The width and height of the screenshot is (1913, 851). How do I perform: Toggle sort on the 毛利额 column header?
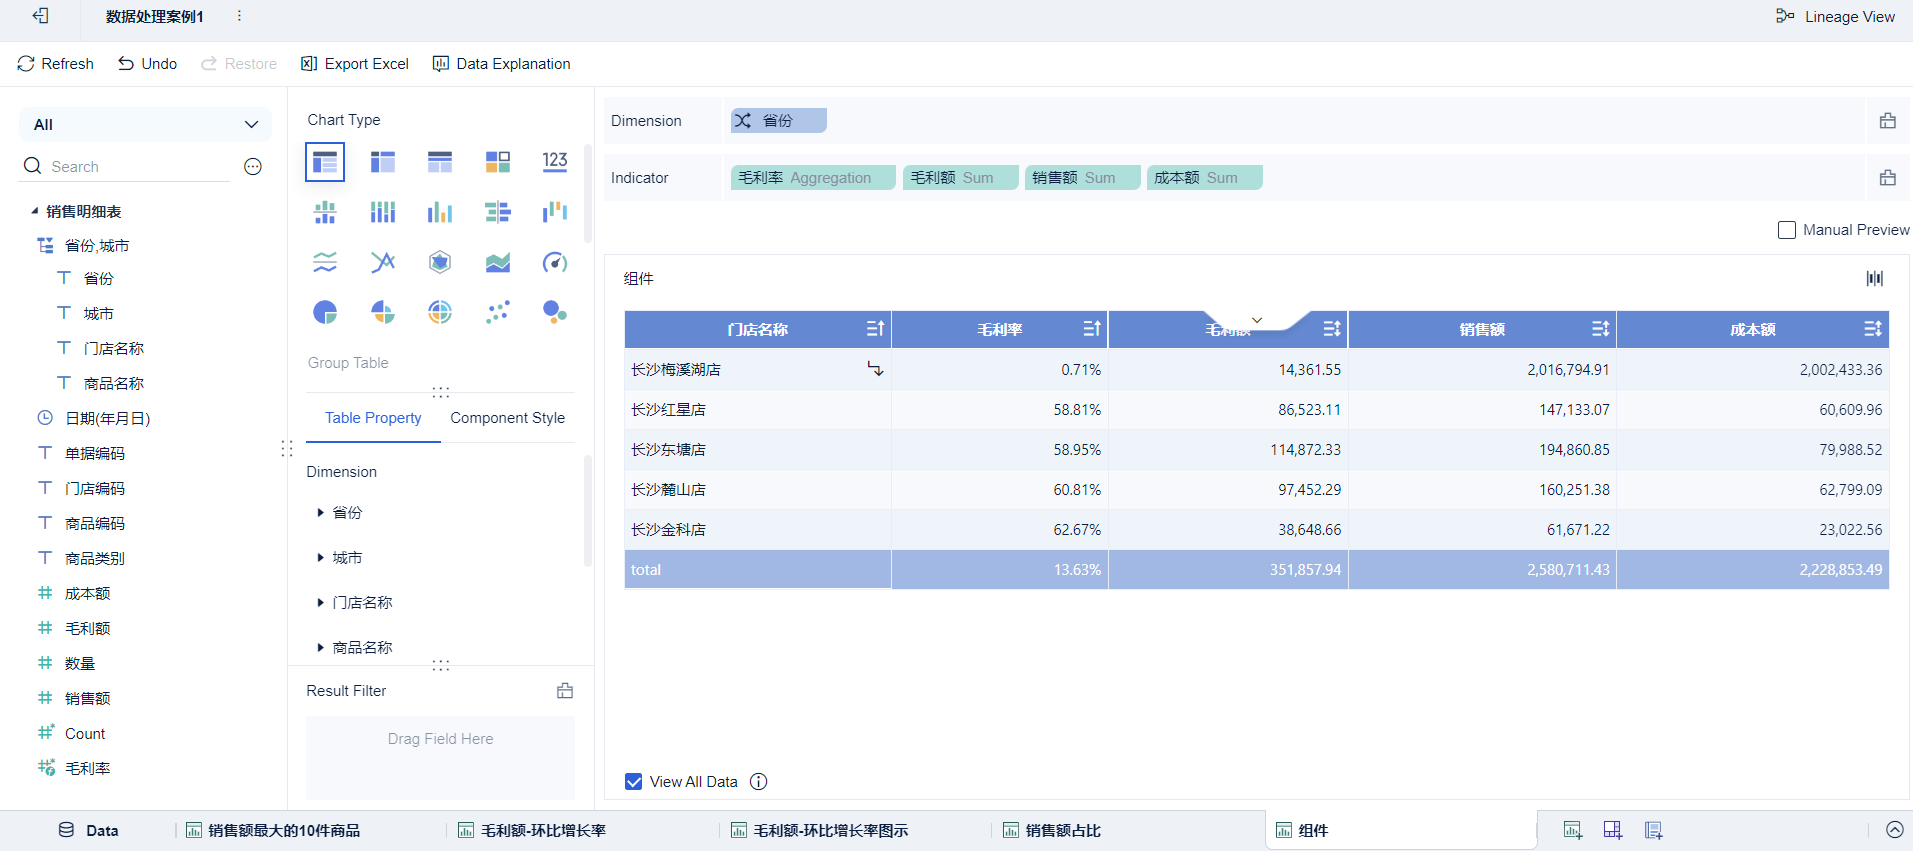(x=1332, y=329)
